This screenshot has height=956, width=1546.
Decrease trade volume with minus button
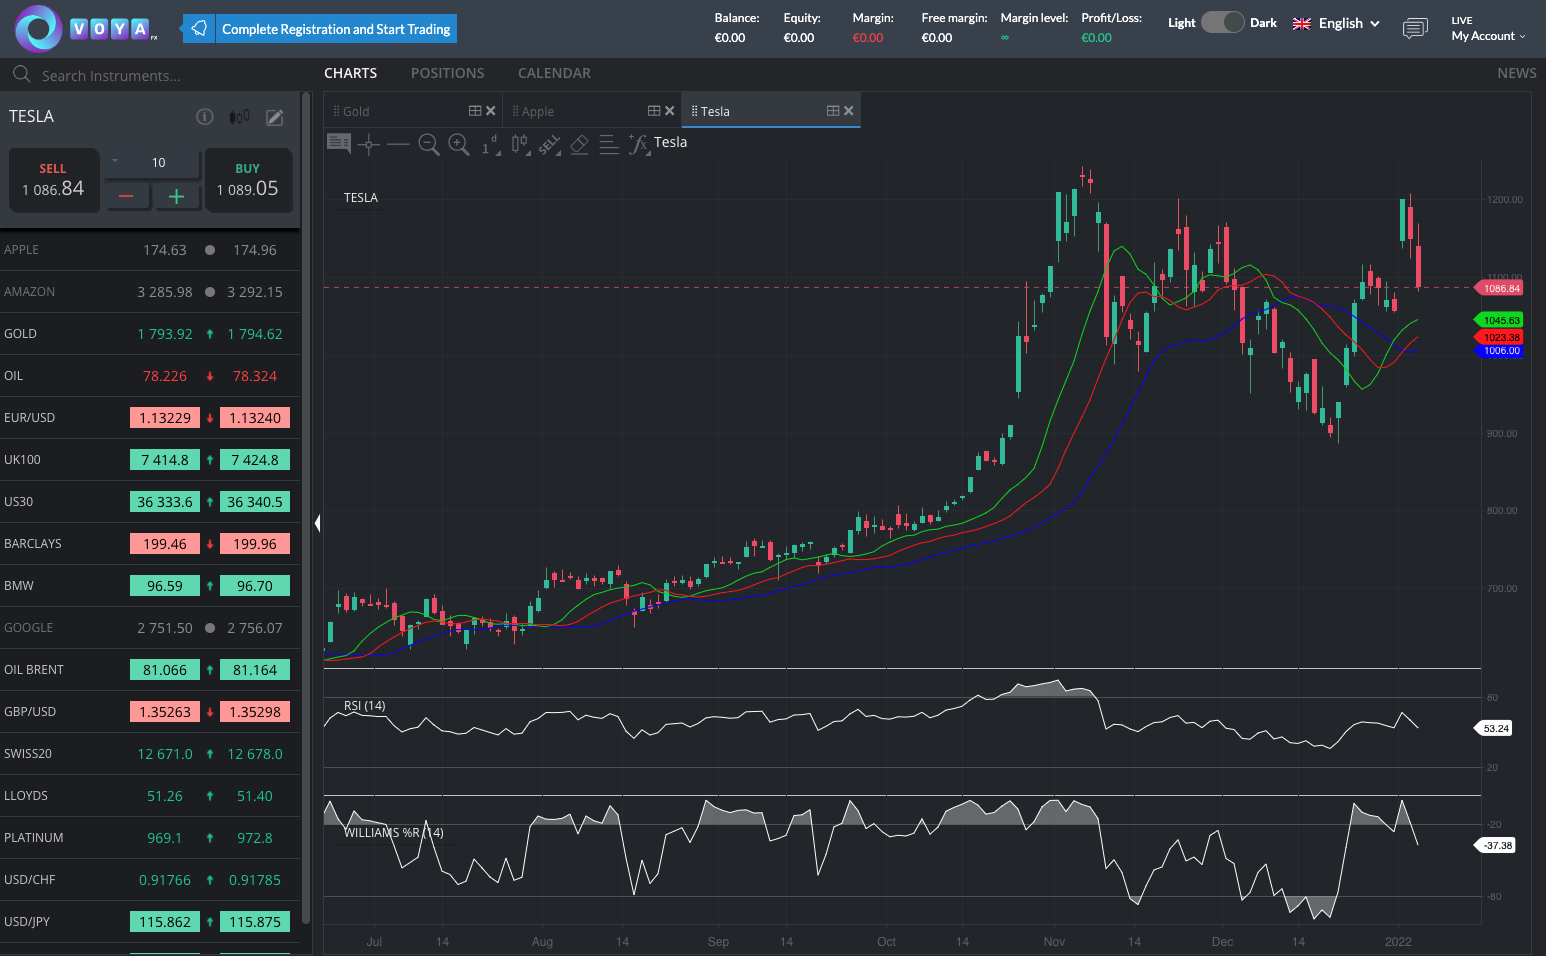[x=126, y=196]
